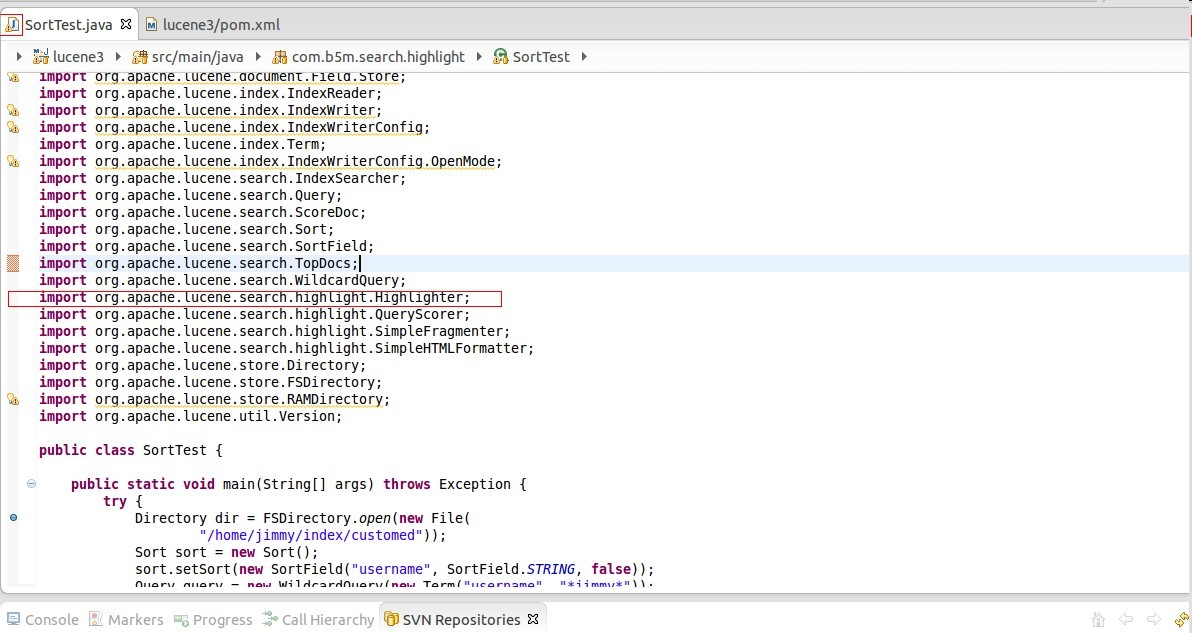Click the import SimpleFragmenter line
Viewport: 1192px width, 633px height.
pos(274,331)
